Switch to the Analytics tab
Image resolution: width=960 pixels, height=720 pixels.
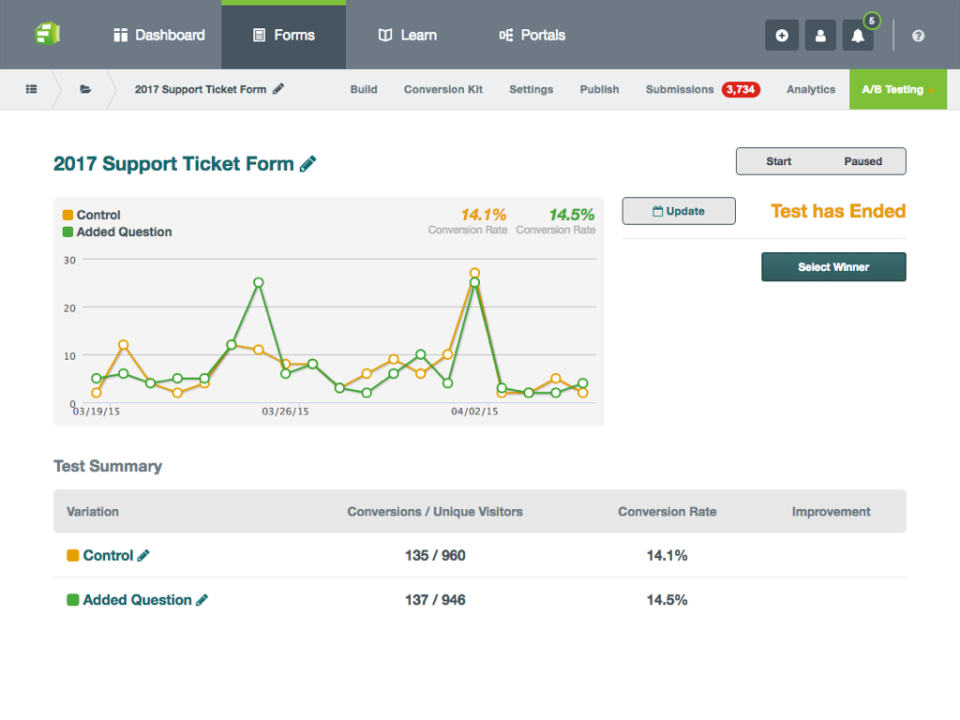pos(810,89)
